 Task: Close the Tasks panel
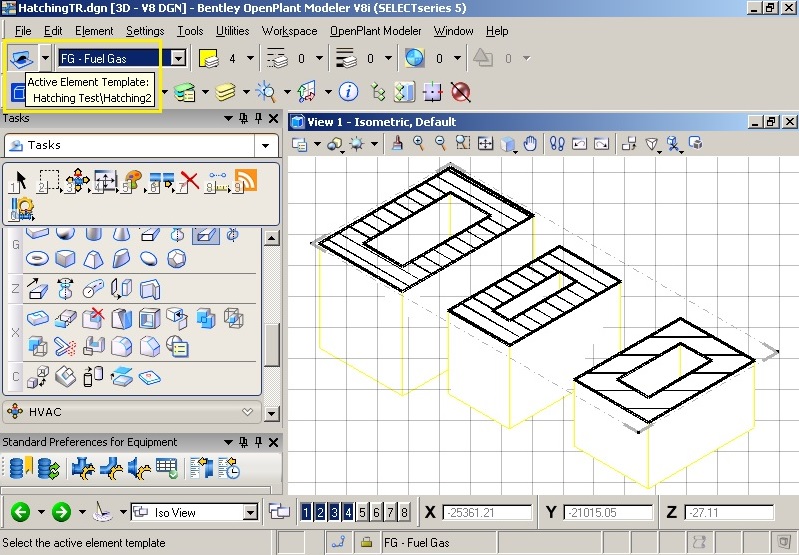(x=273, y=119)
